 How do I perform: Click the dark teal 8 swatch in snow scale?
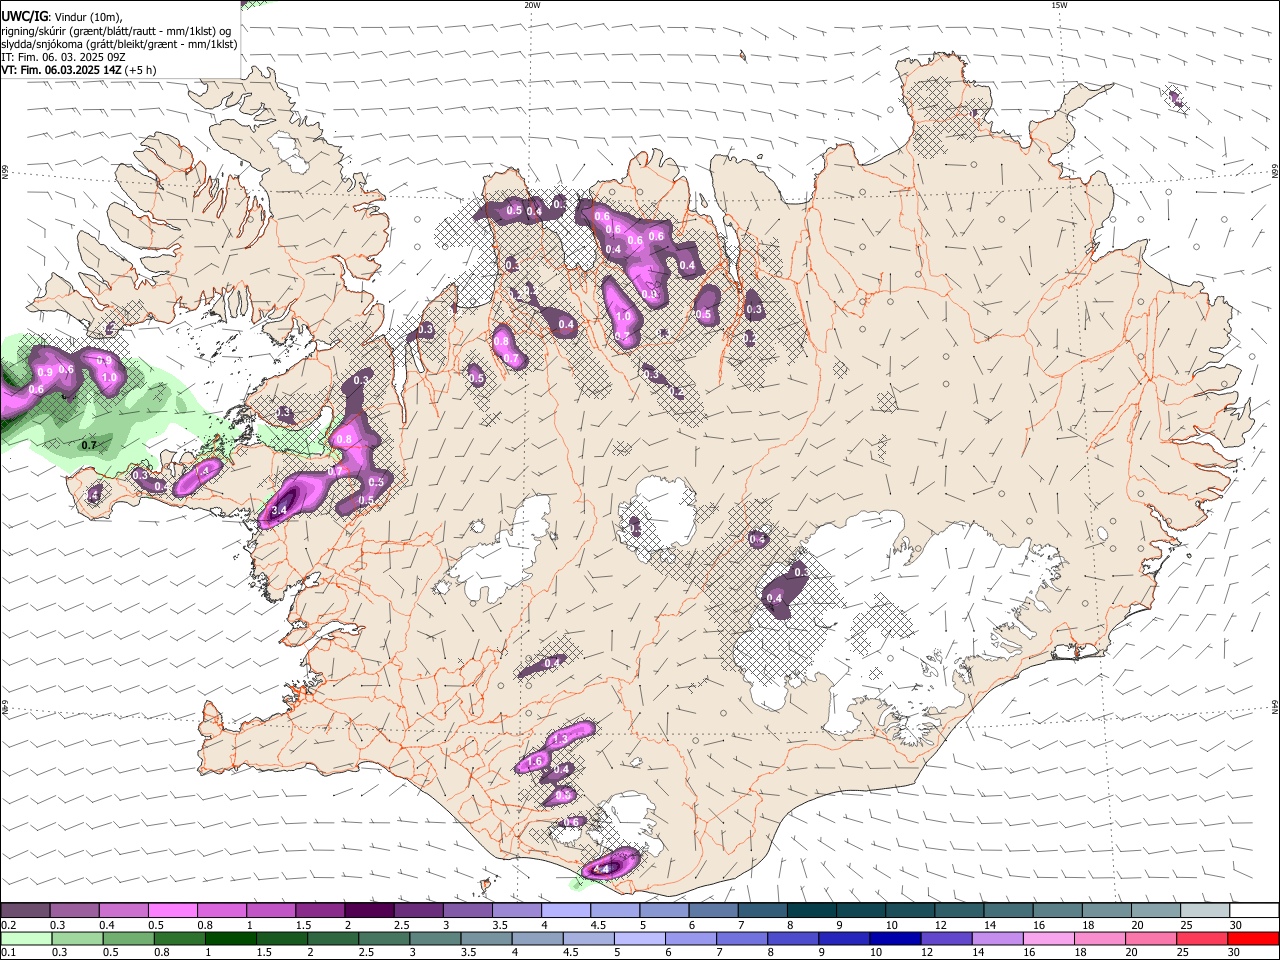pos(812,911)
